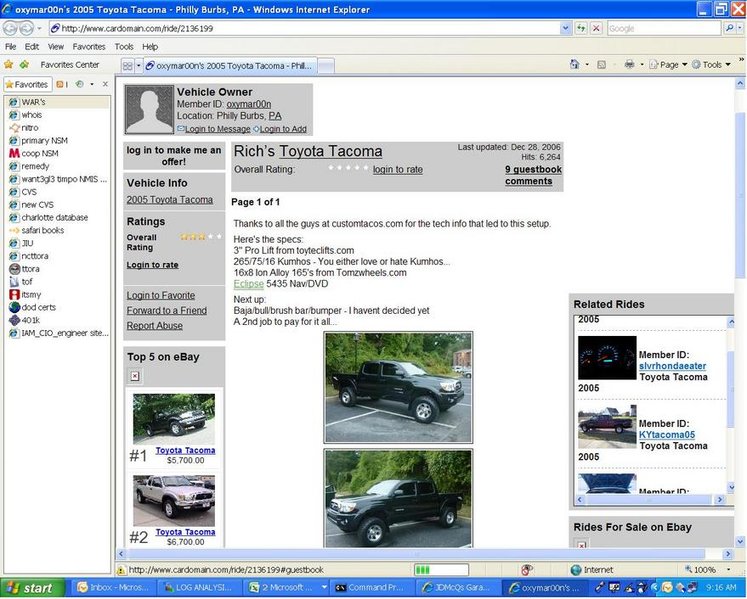The width and height of the screenshot is (747, 599).
Task: Click the Quick Tabs grid icon
Action: (x=127, y=66)
